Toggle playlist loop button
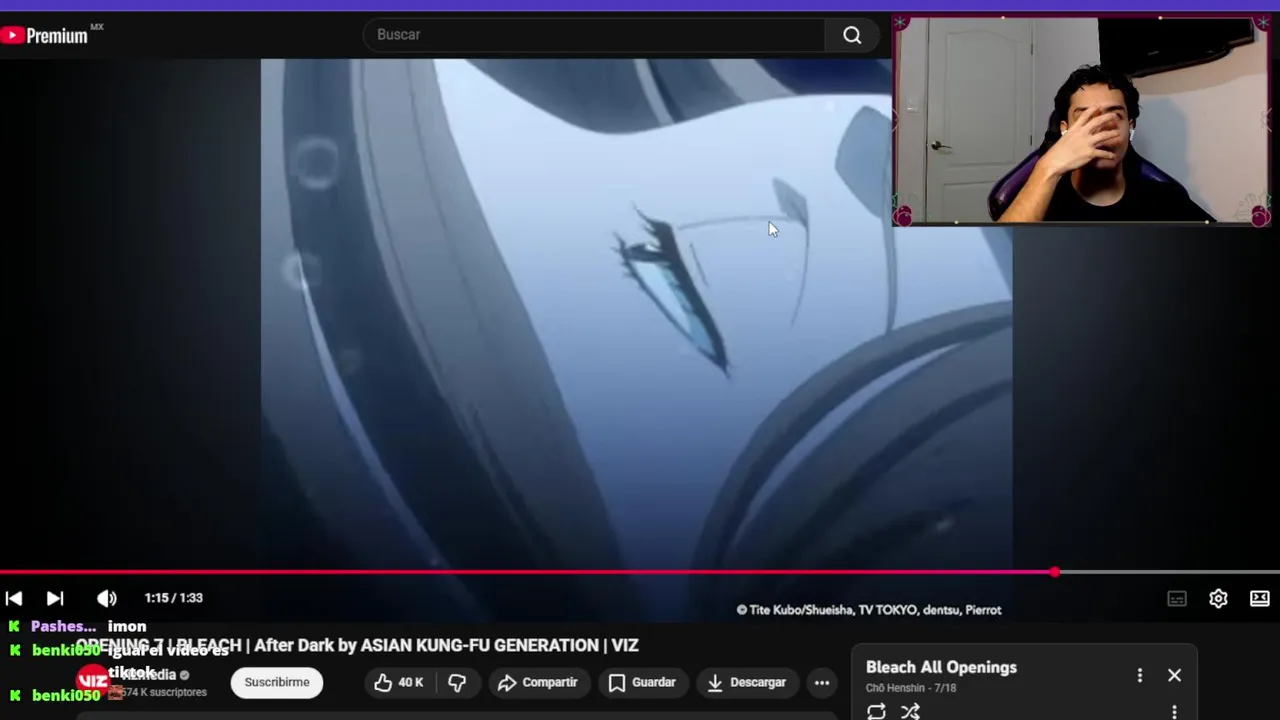The width and height of the screenshot is (1280, 720). (876, 711)
